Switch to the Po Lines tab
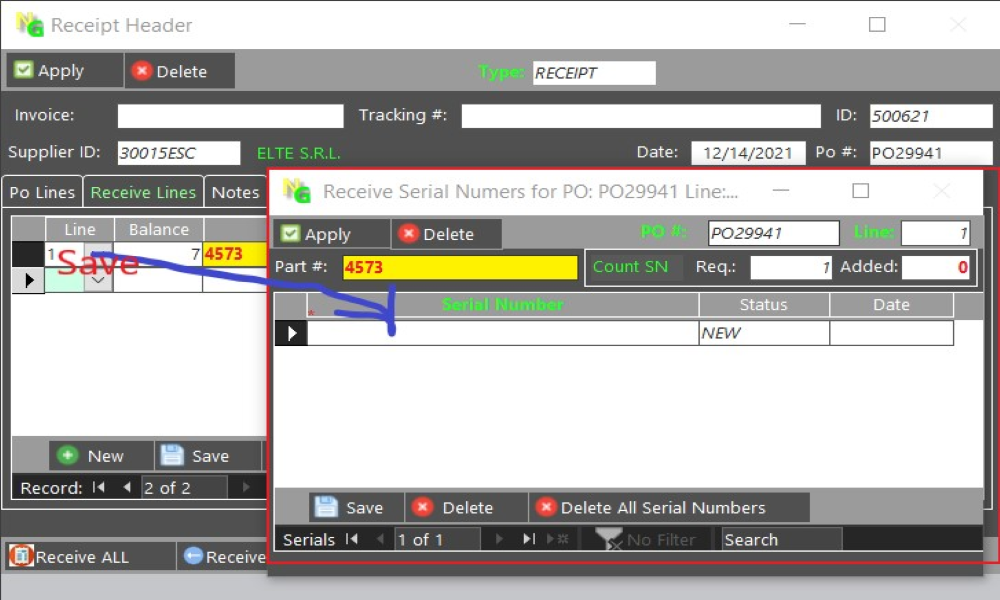1000x600 pixels. coord(42,192)
